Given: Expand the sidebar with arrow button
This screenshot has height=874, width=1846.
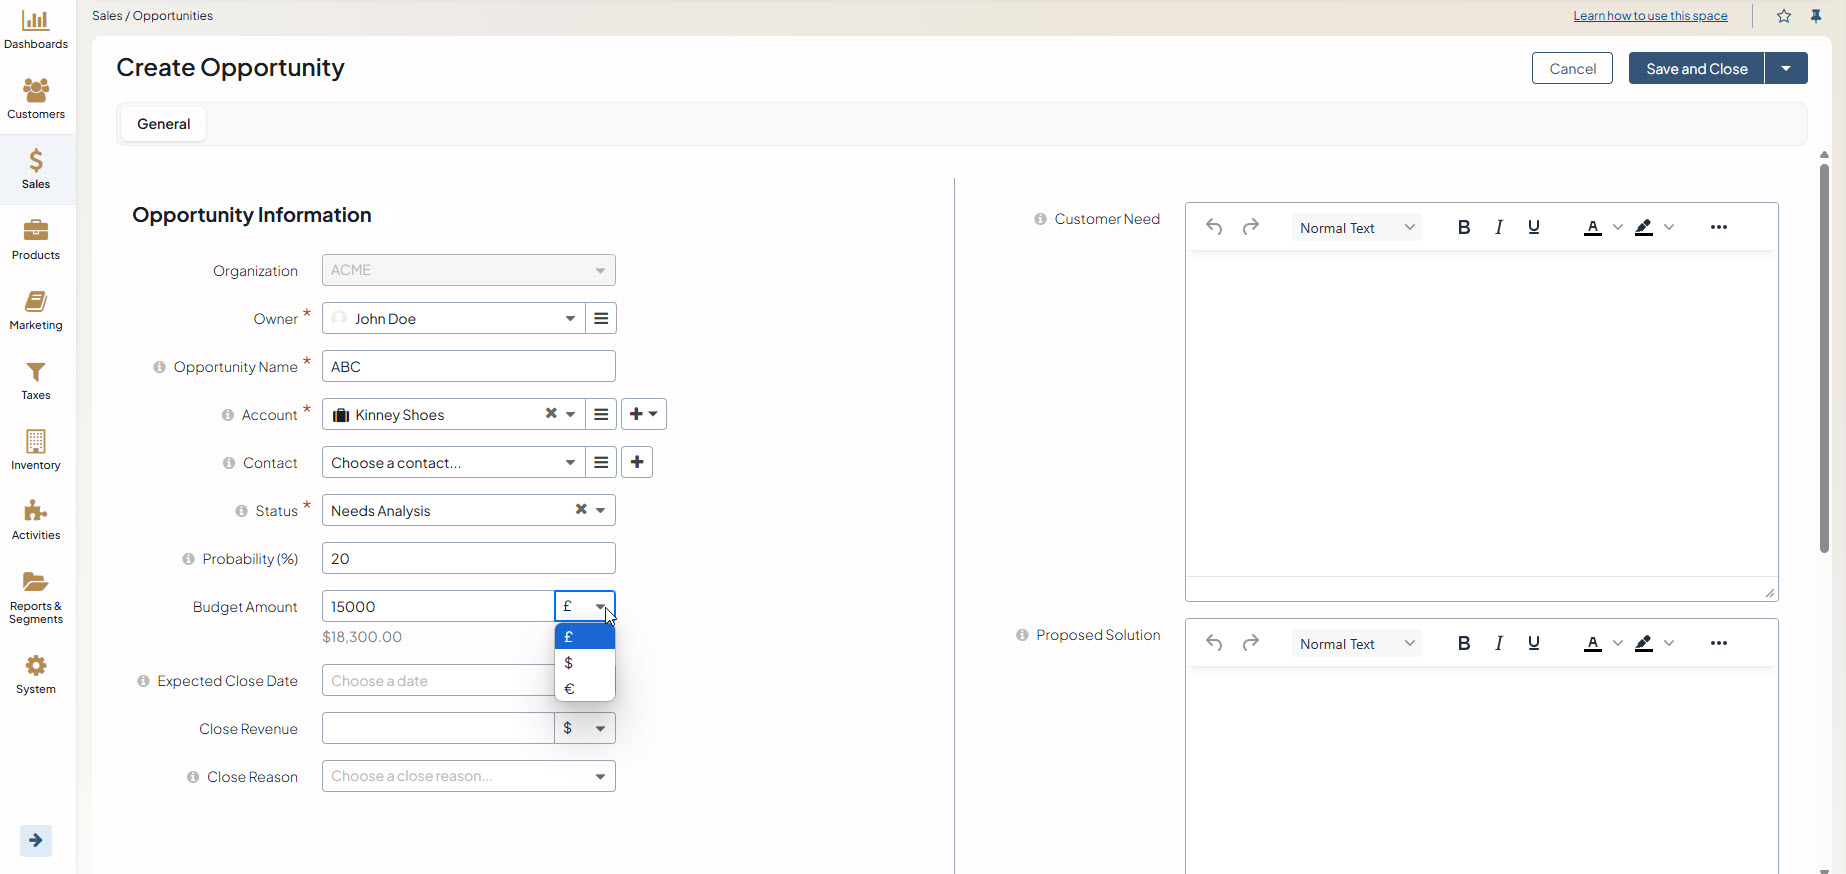Looking at the screenshot, I should click(x=36, y=840).
